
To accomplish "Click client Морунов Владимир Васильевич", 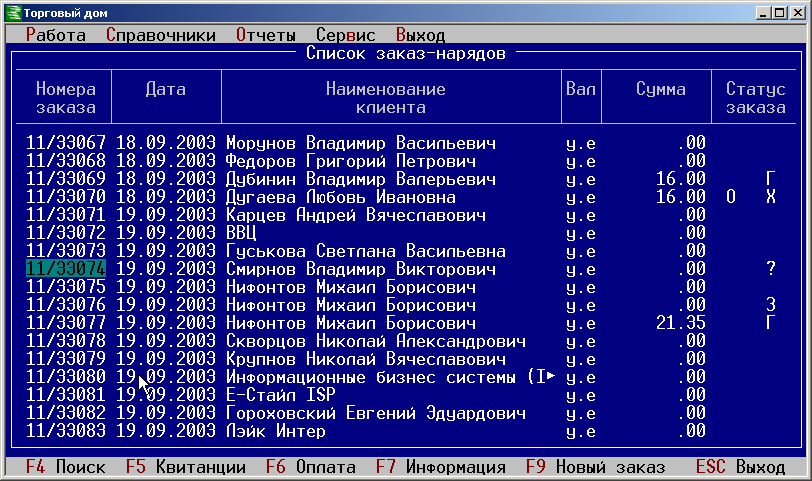I will click(x=361, y=142).
